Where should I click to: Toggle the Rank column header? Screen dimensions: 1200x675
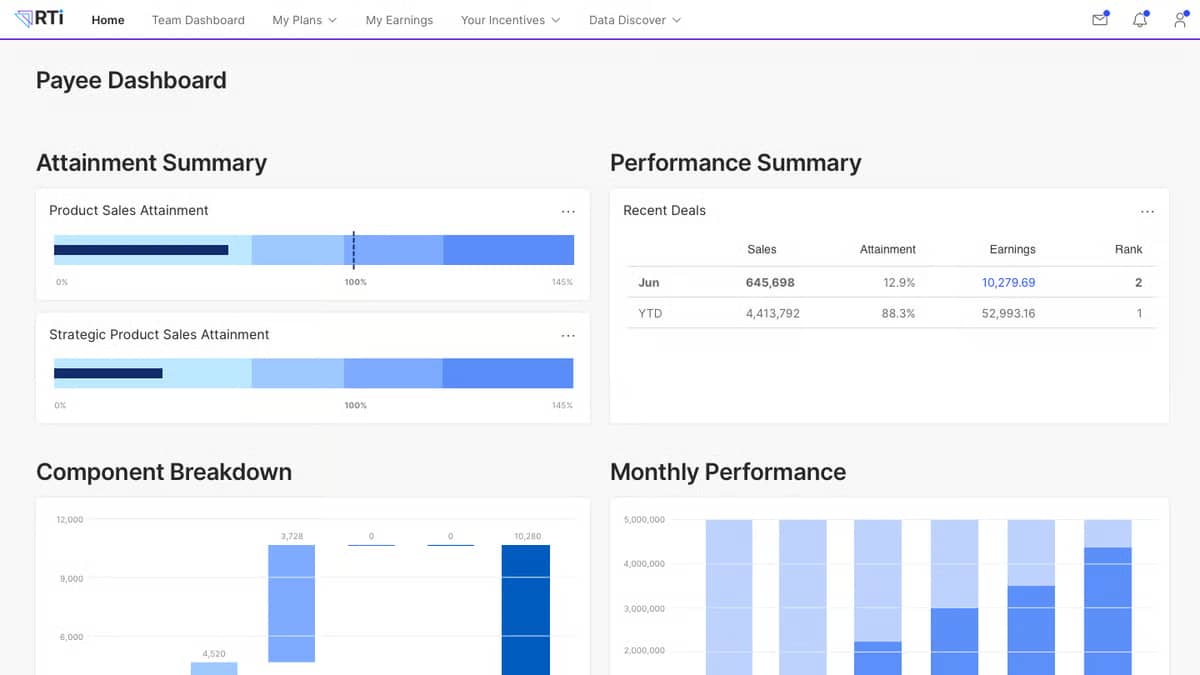click(x=1128, y=249)
